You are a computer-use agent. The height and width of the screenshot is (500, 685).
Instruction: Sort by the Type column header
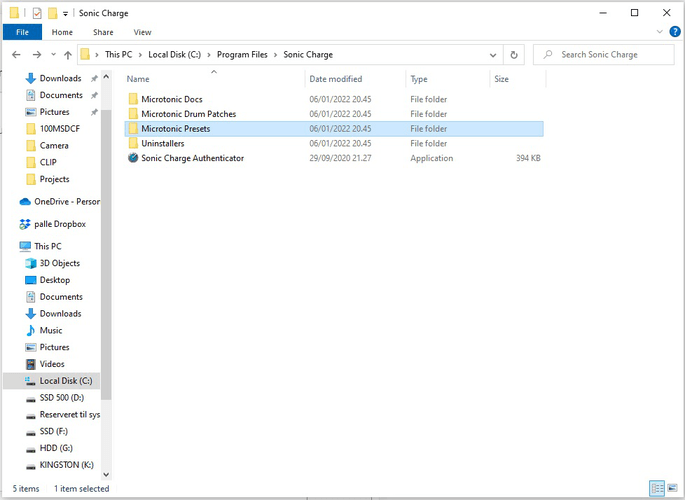point(419,79)
